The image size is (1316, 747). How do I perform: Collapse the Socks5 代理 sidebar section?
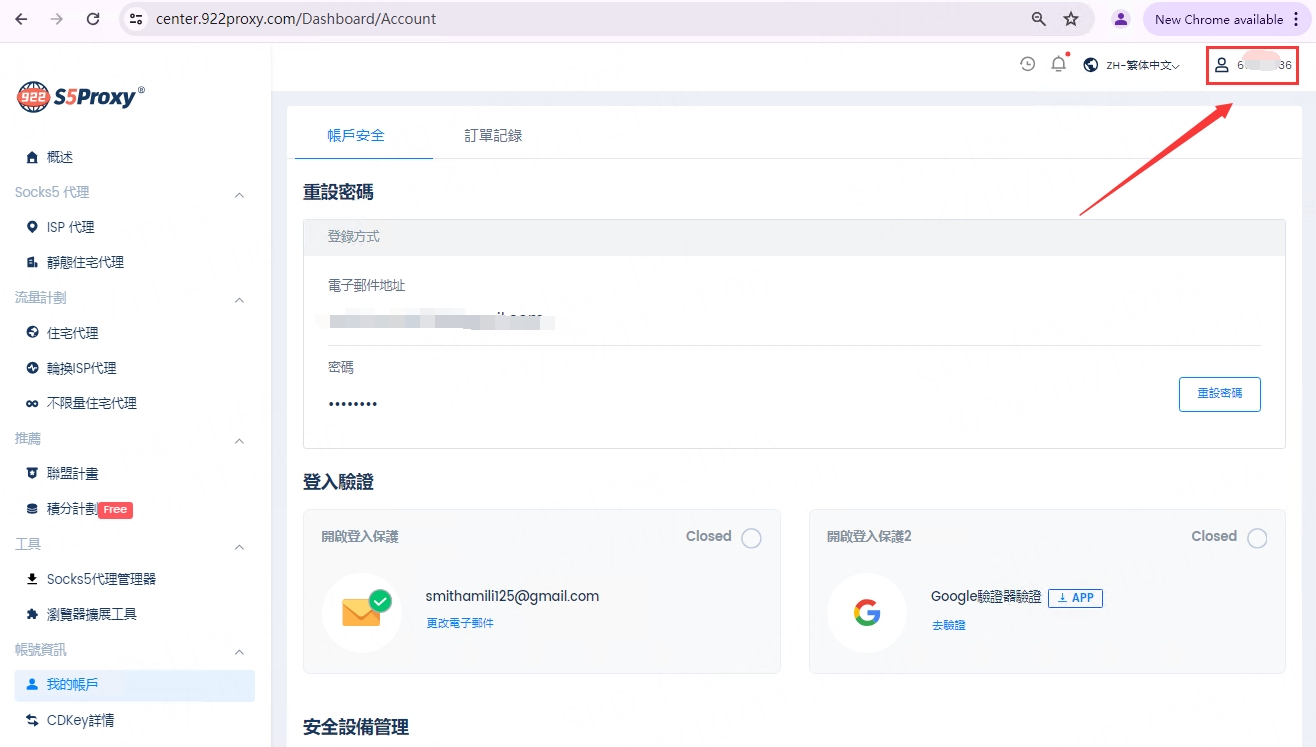coord(239,194)
